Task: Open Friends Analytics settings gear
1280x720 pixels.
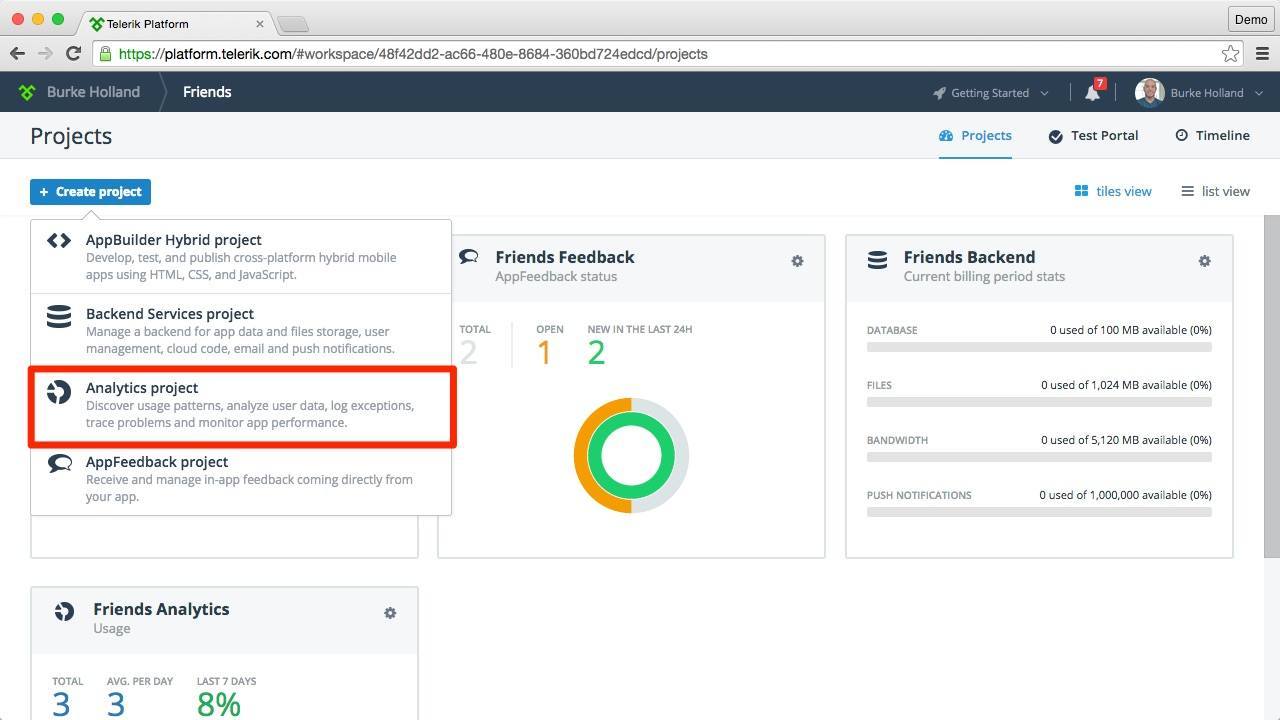Action: [390, 613]
